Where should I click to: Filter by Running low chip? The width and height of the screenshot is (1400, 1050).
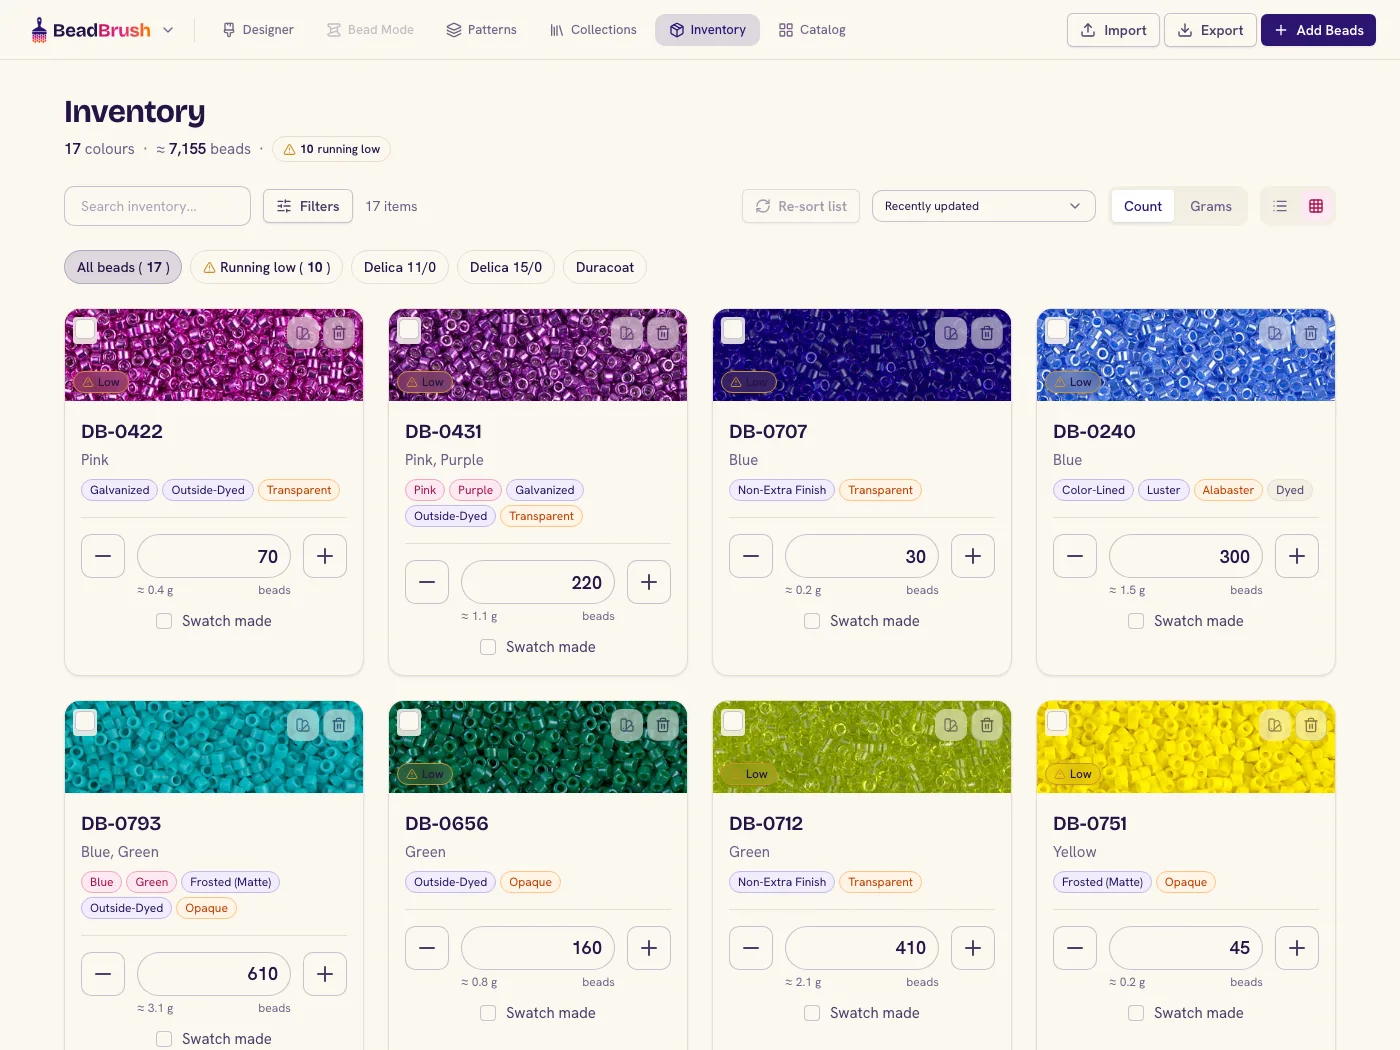(x=267, y=267)
